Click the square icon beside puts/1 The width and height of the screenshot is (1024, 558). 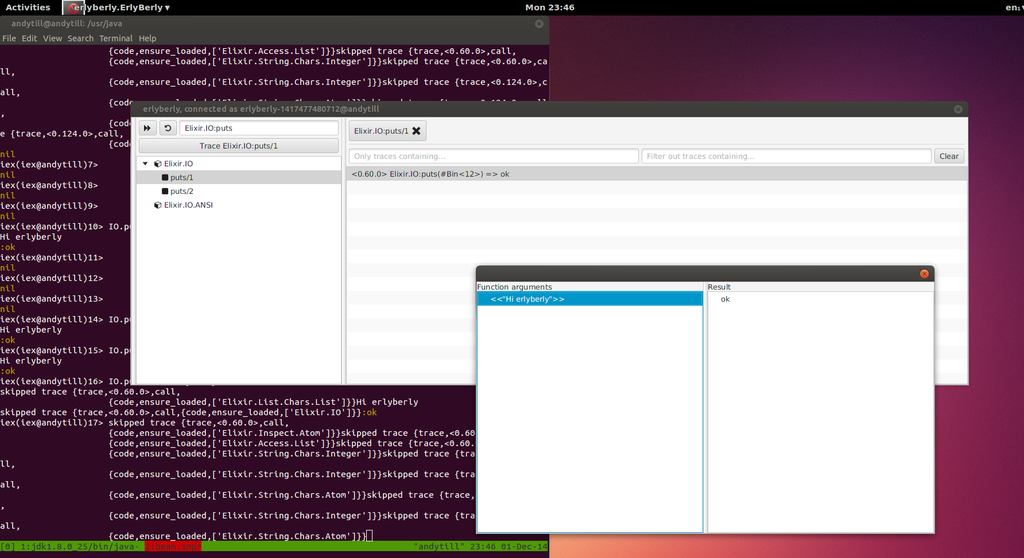(165, 177)
